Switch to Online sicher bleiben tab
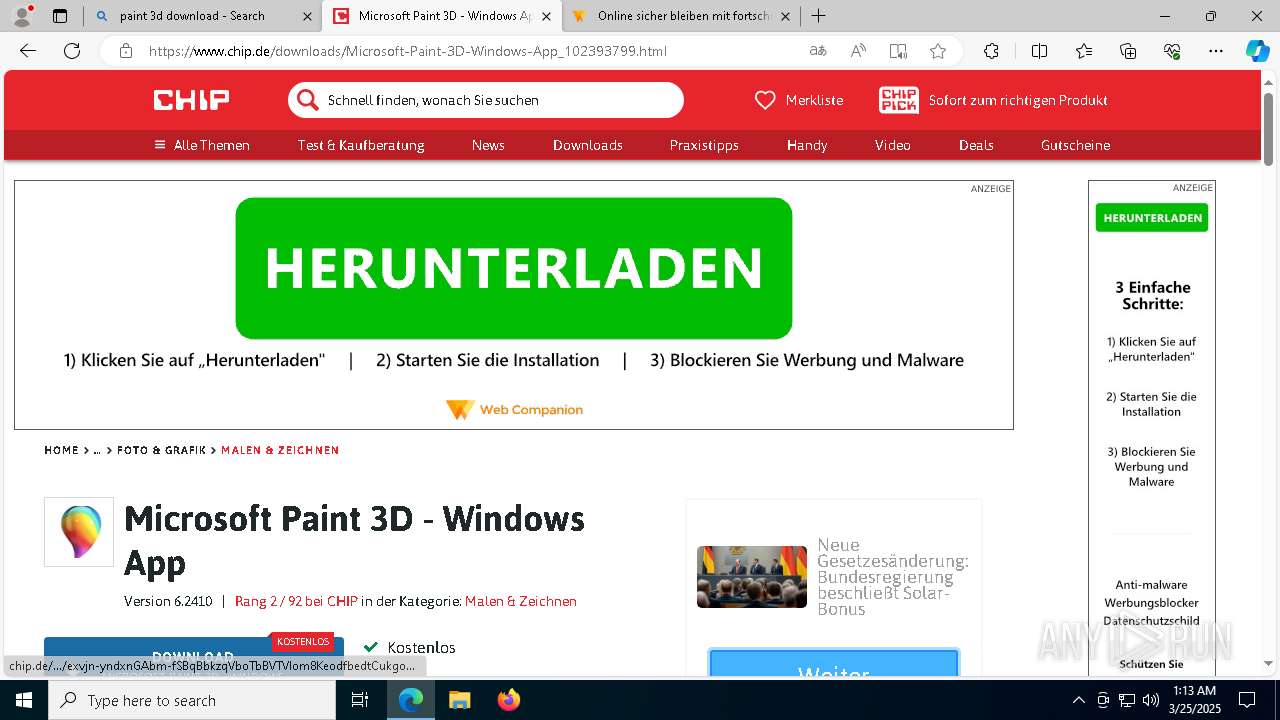The height and width of the screenshot is (720, 1280). click(683, 16)
